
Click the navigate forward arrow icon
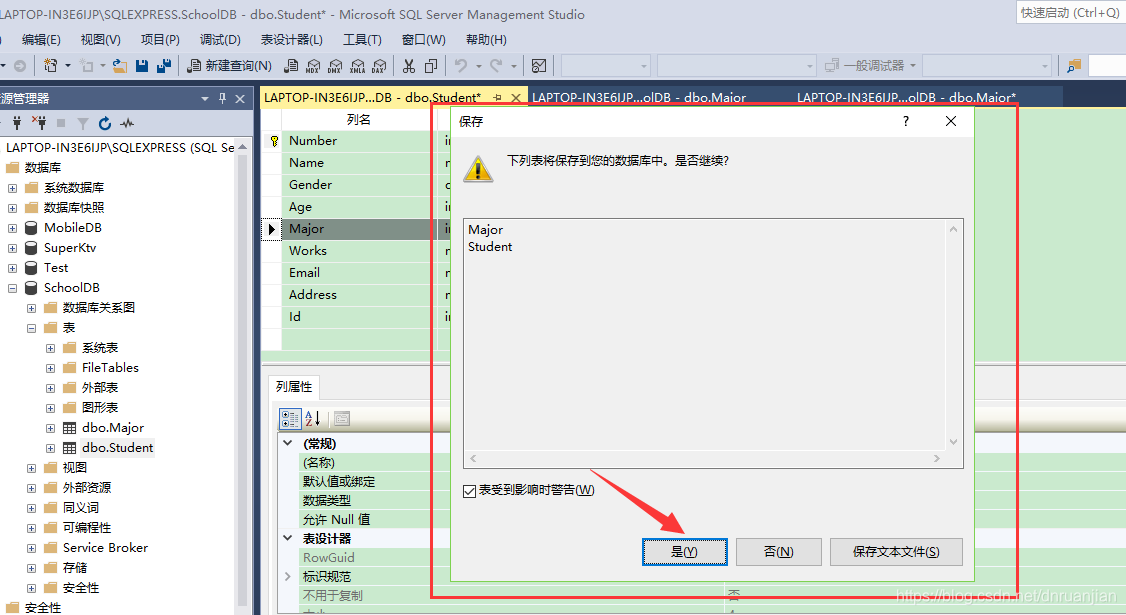pos(20,65)
